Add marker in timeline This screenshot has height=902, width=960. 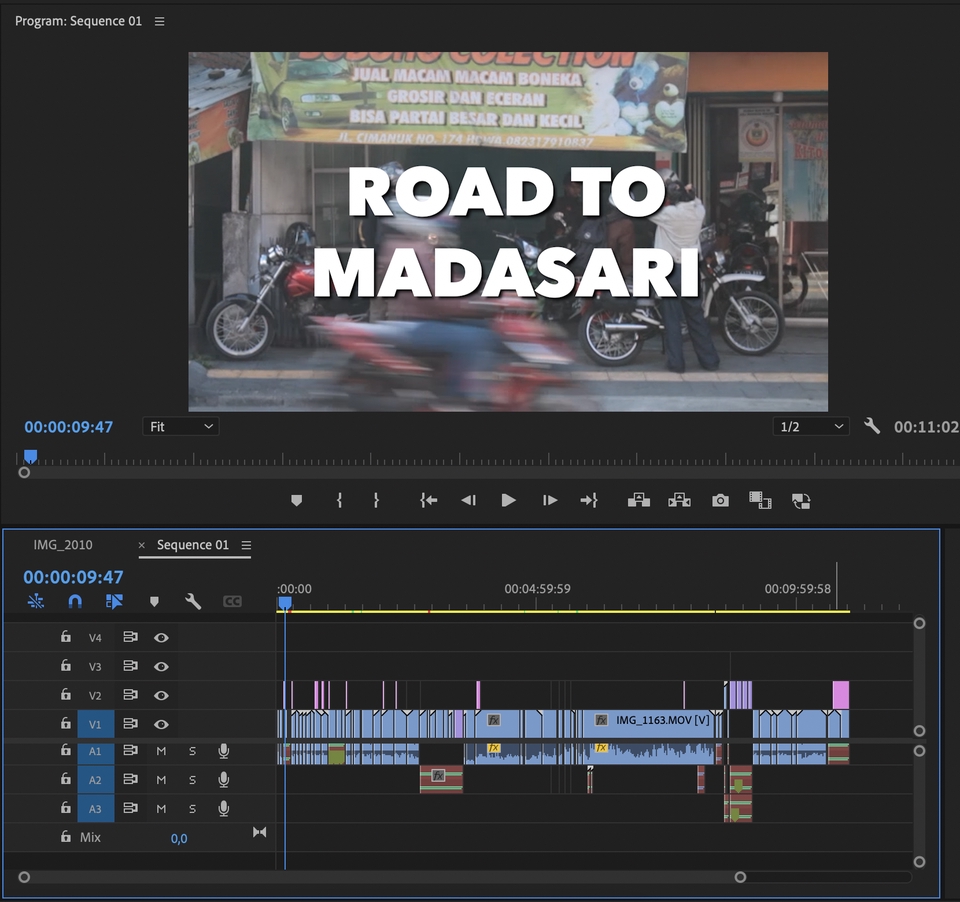154,602
